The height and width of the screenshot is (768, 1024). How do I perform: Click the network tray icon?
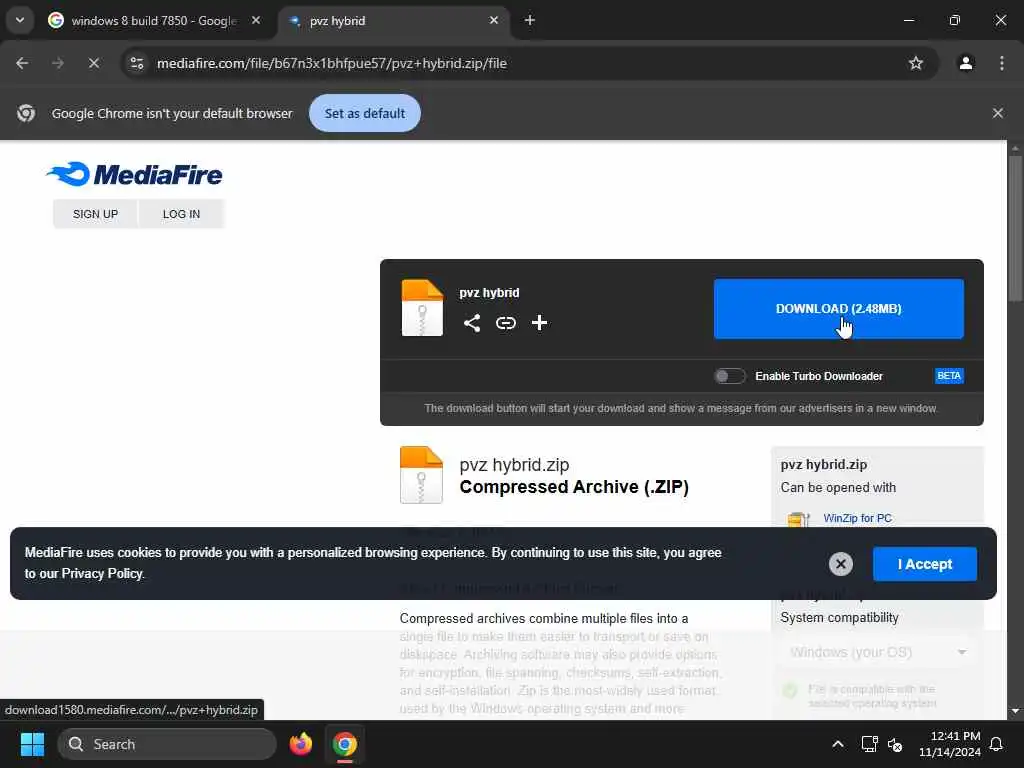(869, 744)
